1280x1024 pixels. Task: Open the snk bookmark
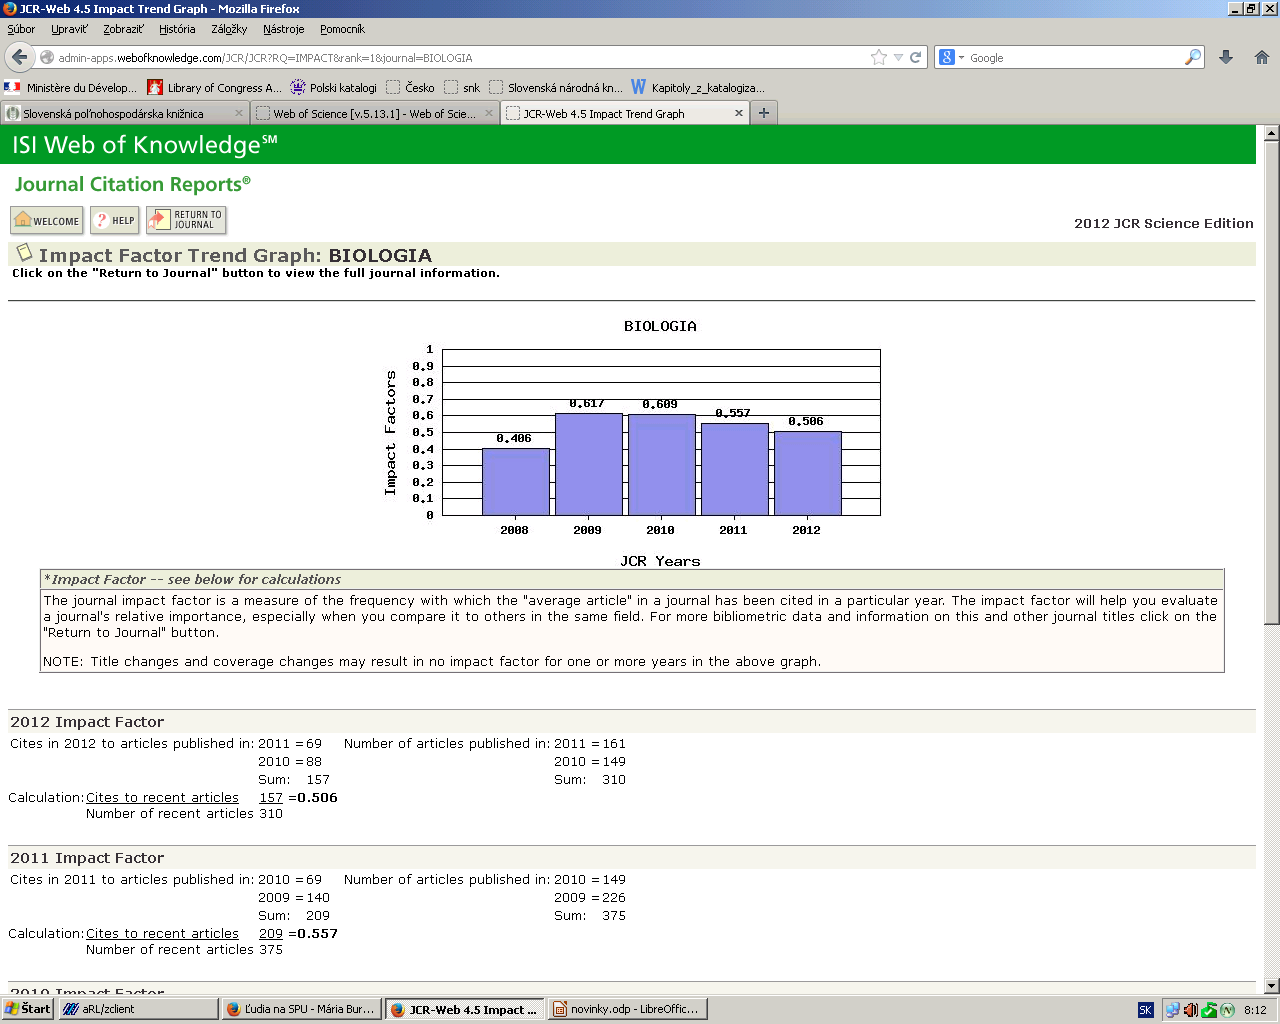[x=462, y=87]
